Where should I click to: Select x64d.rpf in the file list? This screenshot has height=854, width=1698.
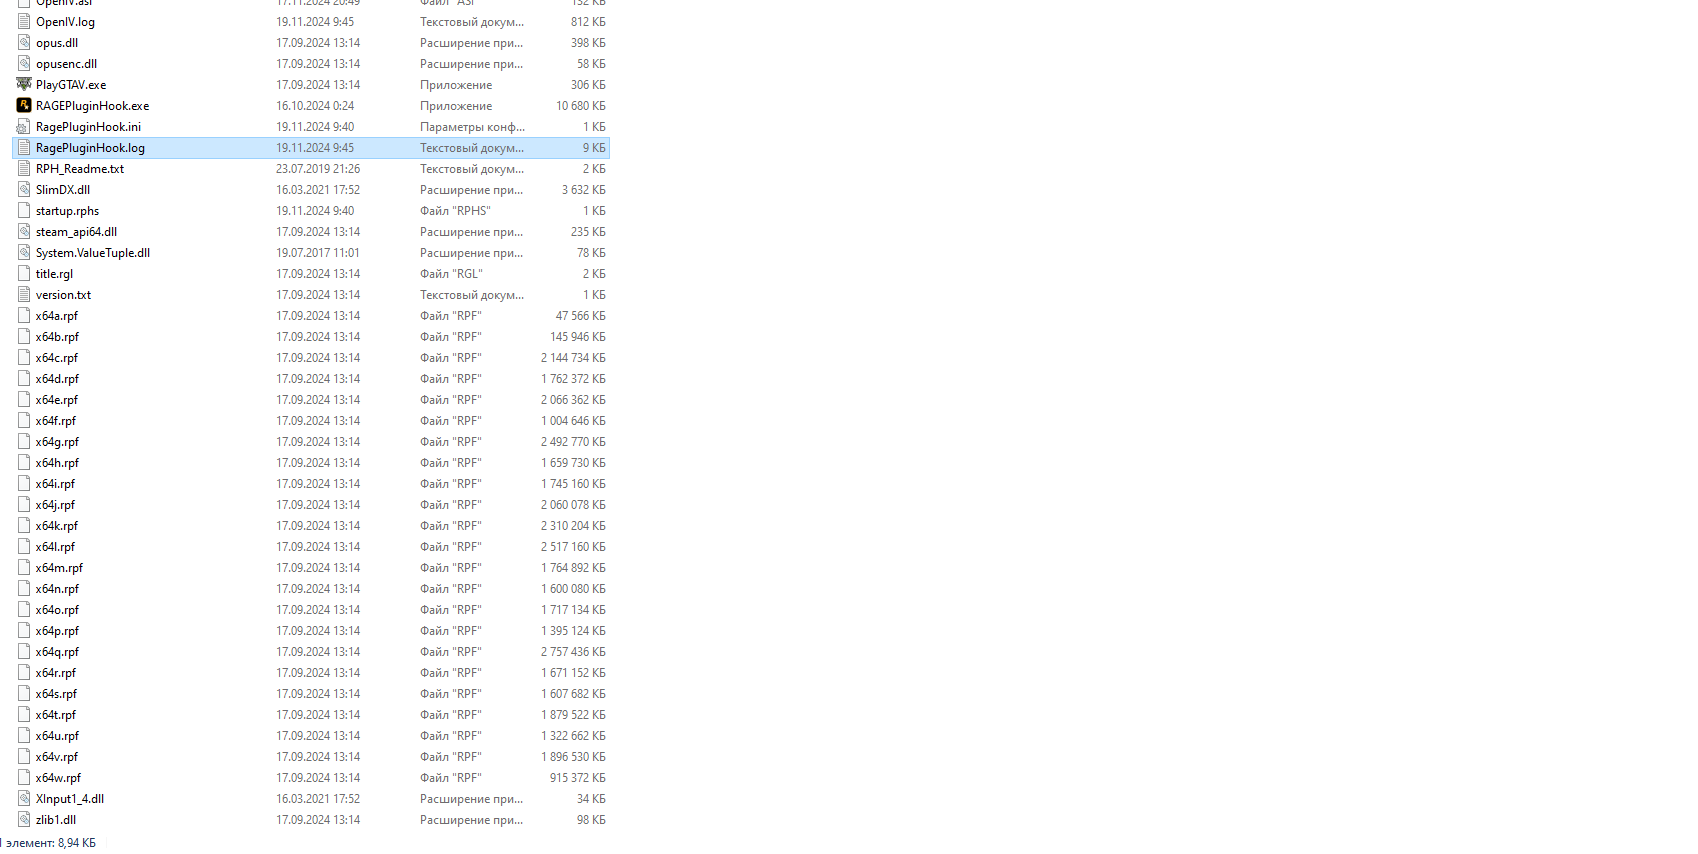tap(57, 379)
